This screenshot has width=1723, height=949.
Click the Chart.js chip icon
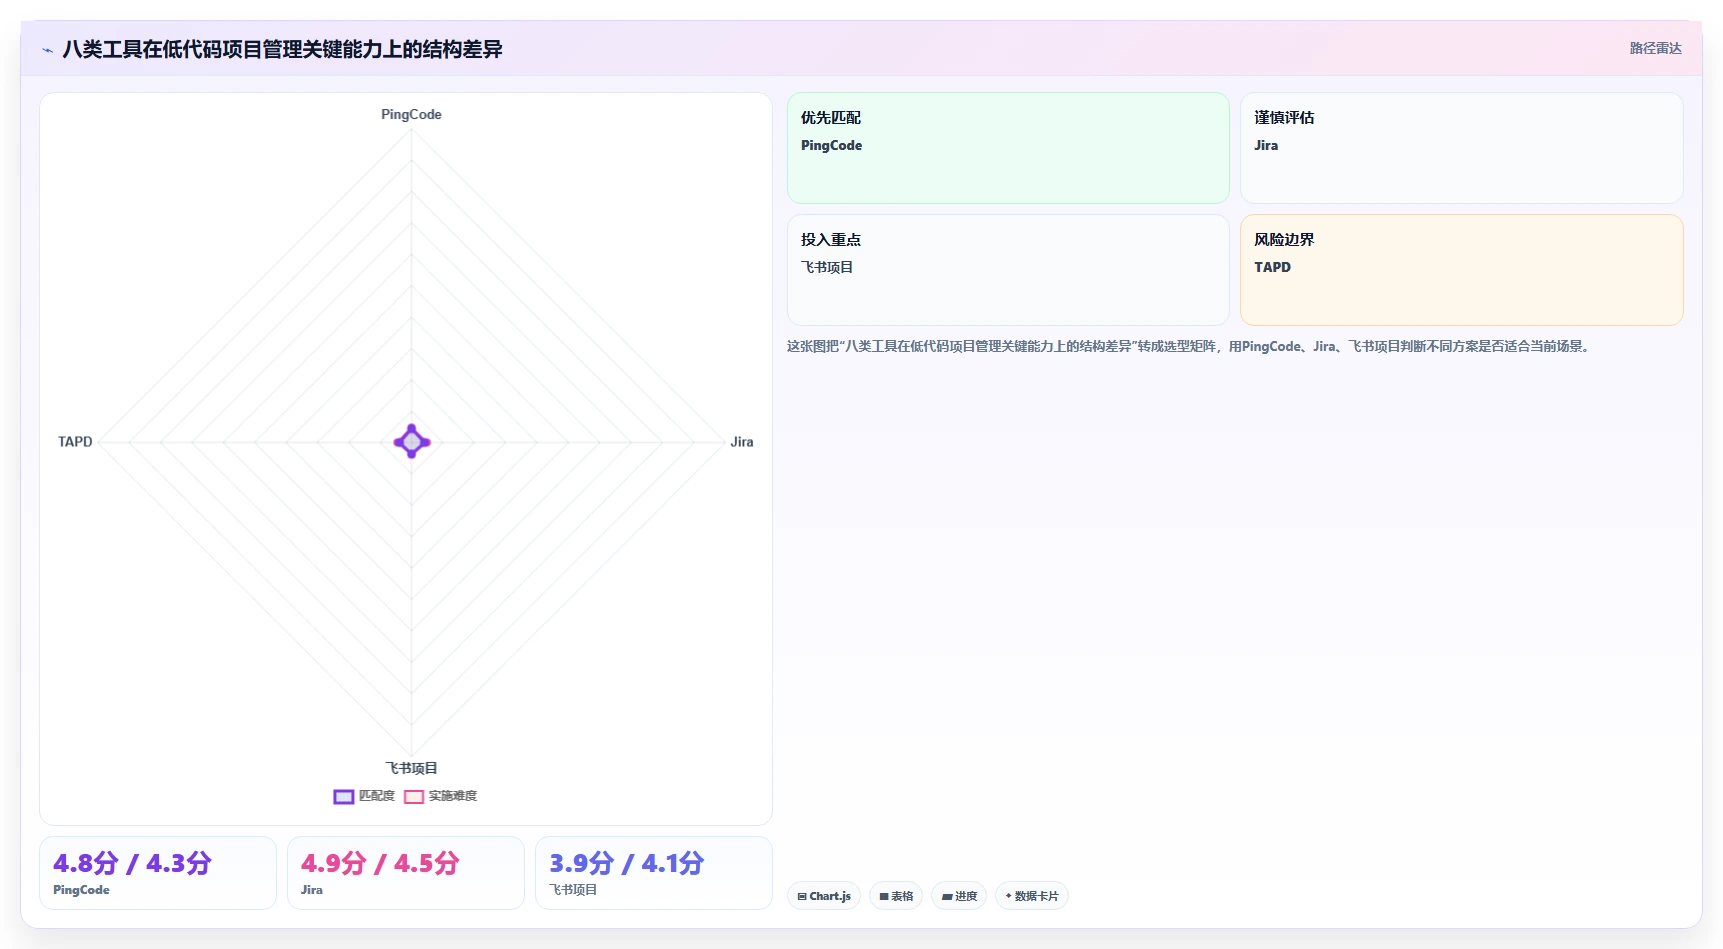pos(802,897)
